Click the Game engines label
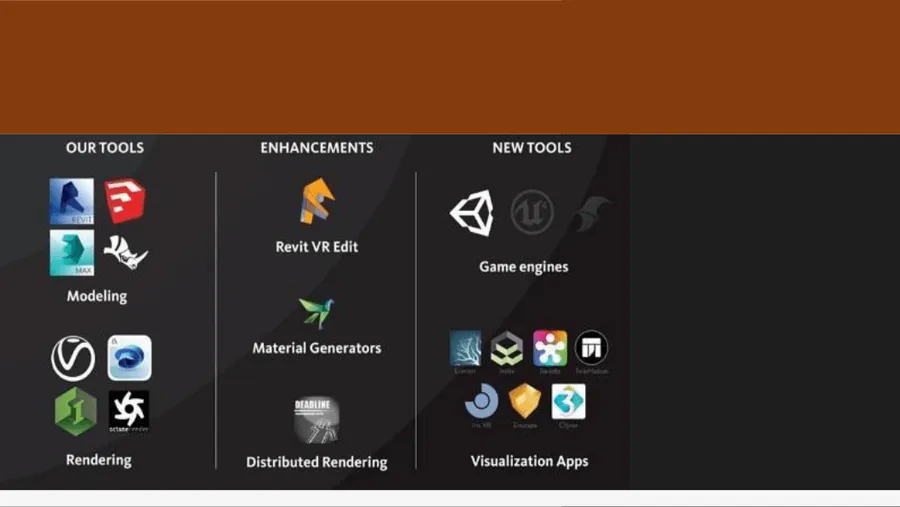 click(x=524, y=267)
